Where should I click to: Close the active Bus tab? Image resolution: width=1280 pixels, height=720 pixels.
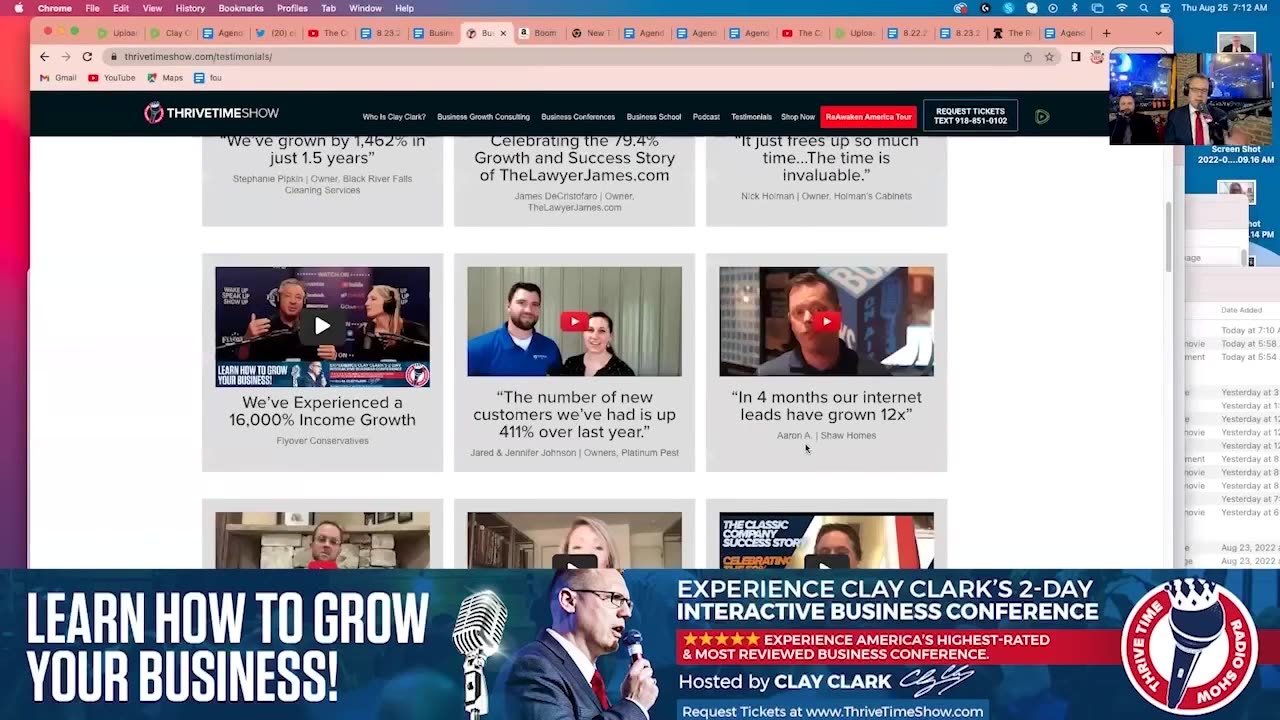(x=503, y=33)
